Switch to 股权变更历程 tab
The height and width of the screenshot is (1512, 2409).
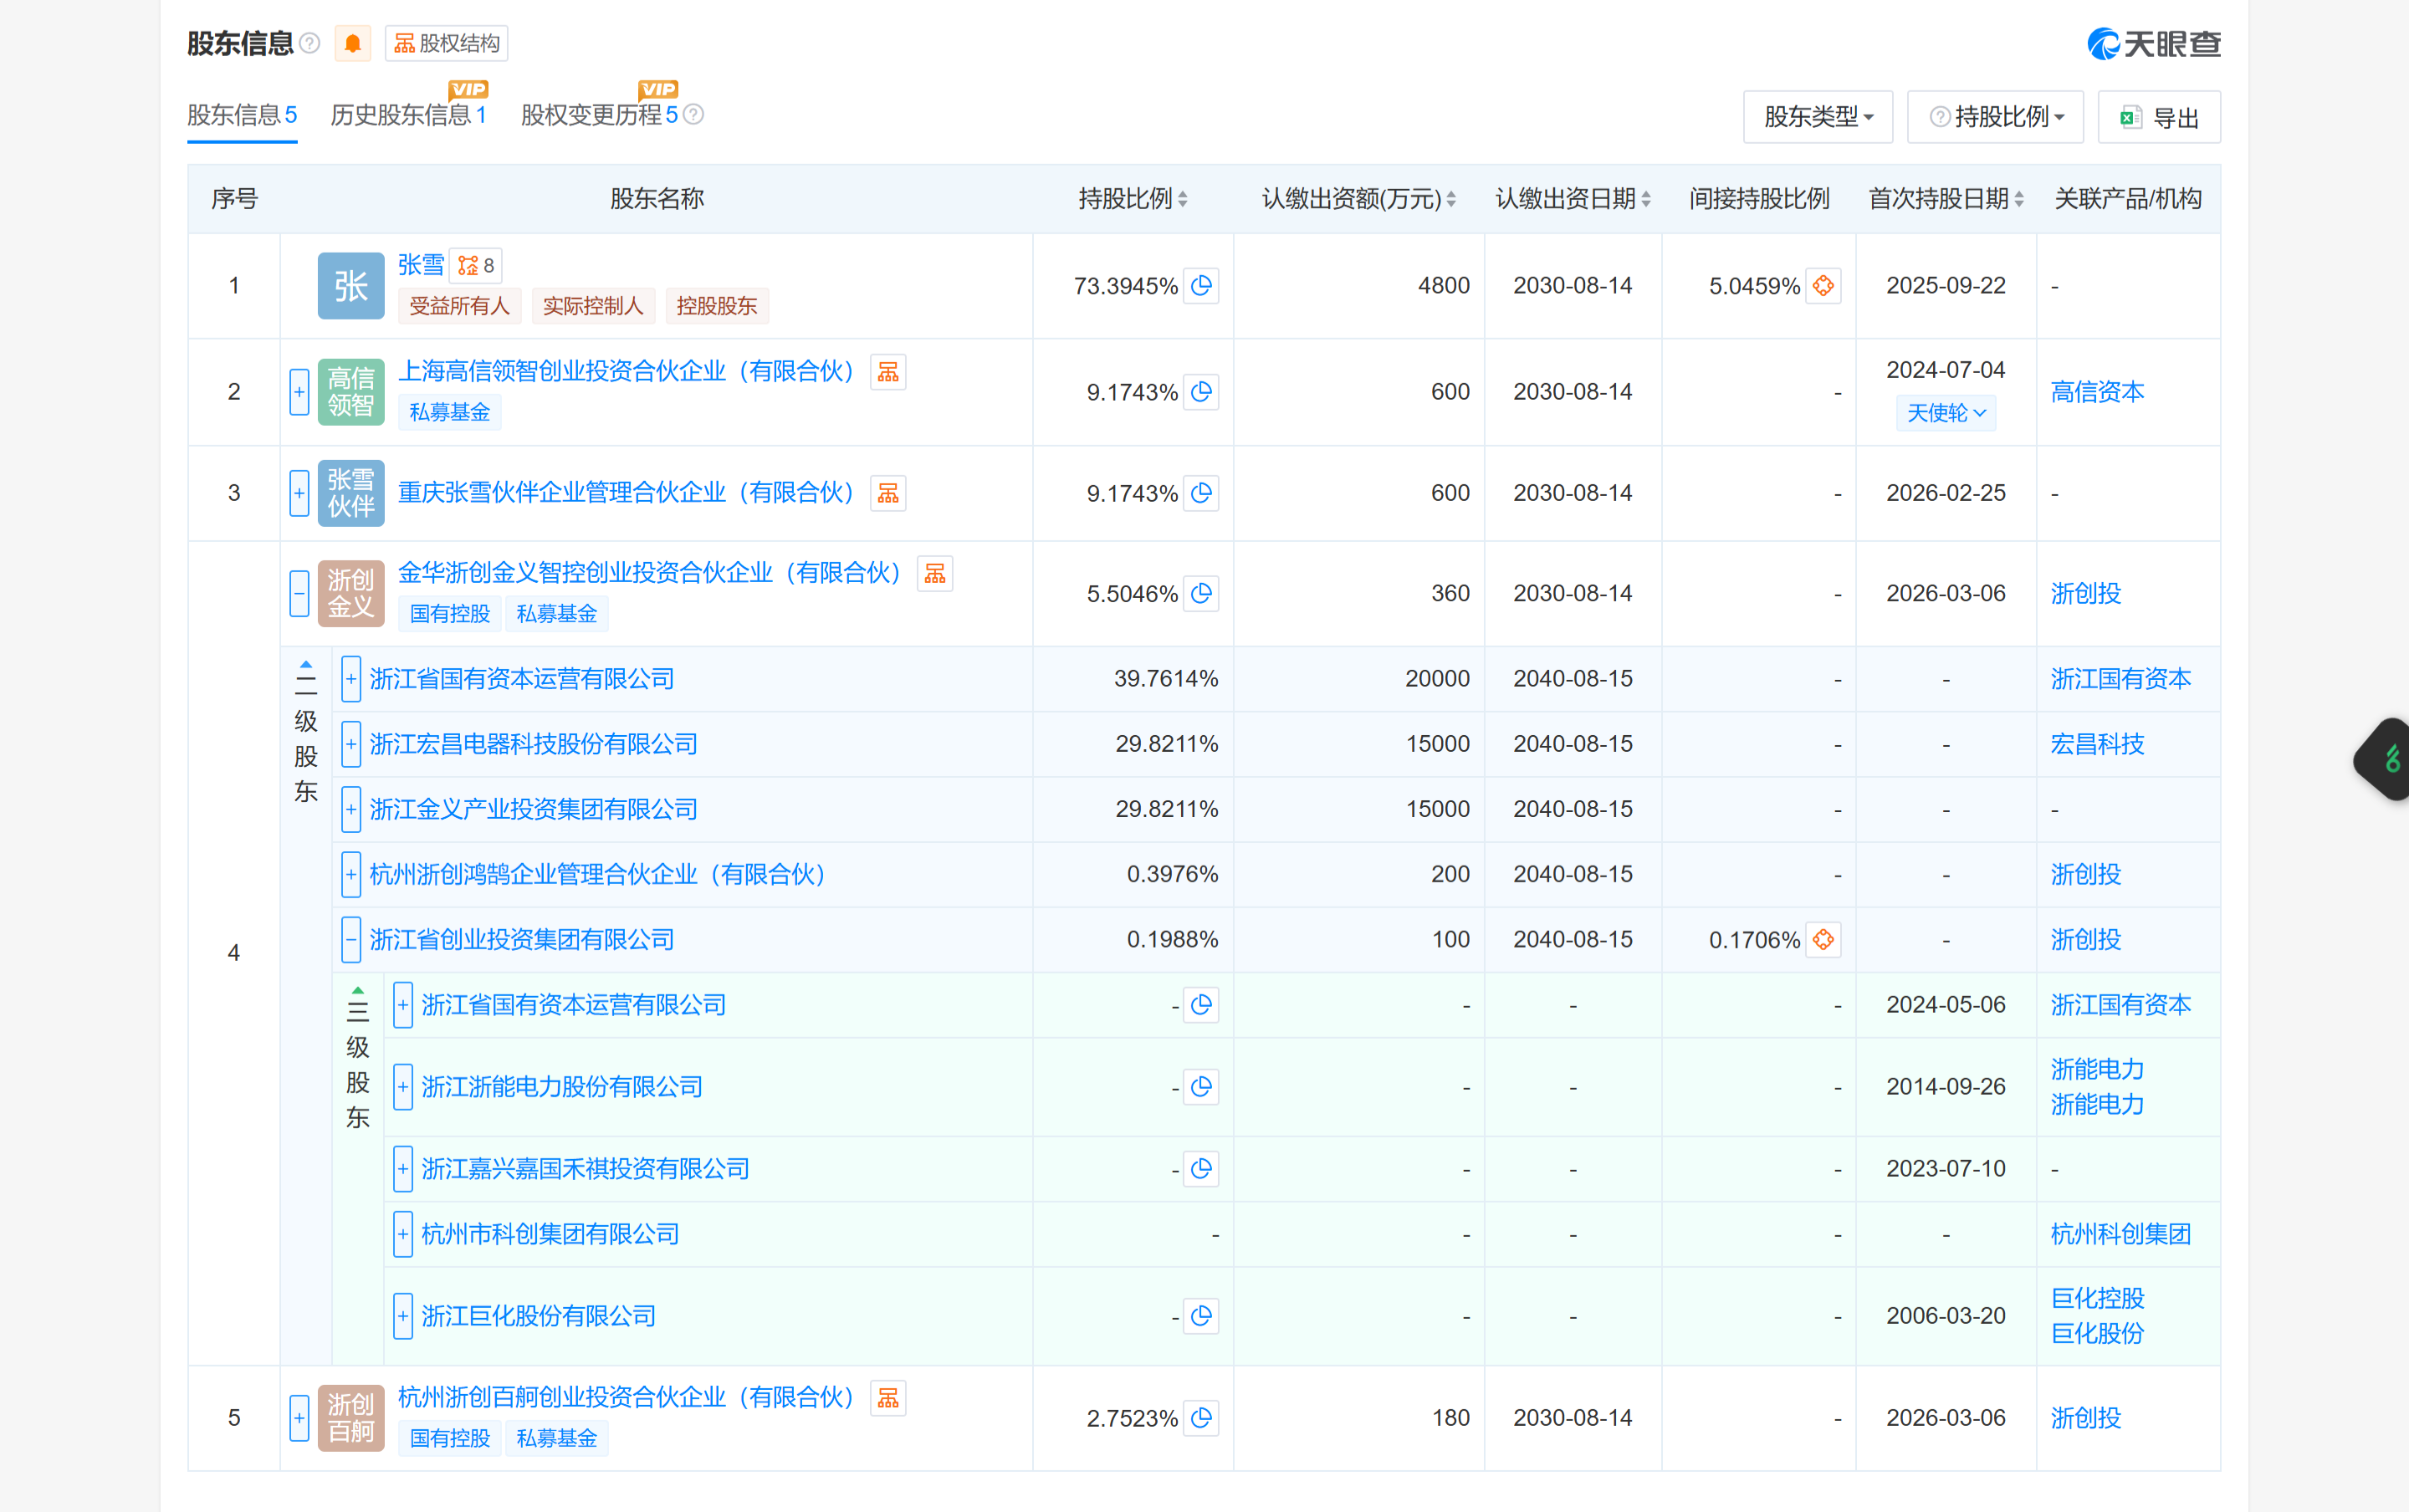click(x=599, y=115)
